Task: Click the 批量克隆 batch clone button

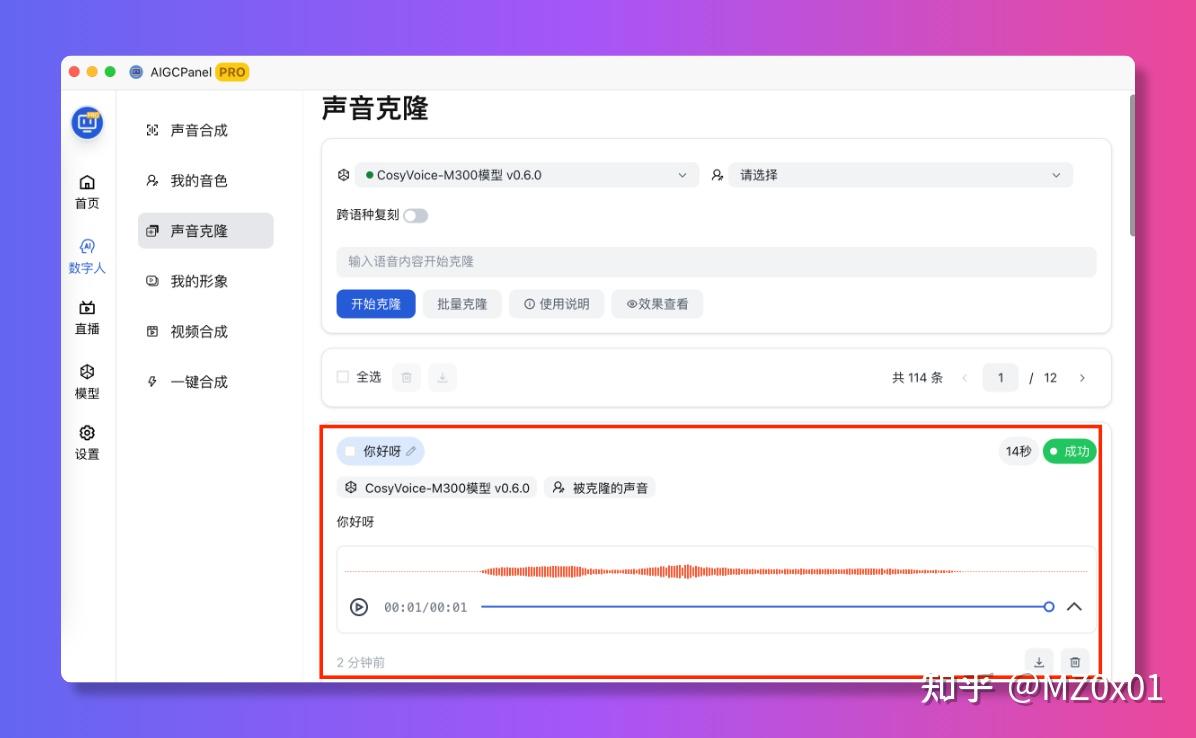Action: click(x=462, y=304)
